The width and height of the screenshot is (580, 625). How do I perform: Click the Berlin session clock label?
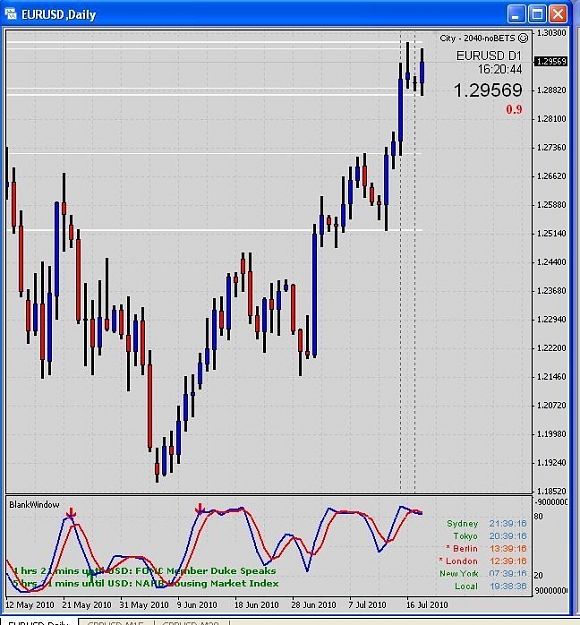[x=462, y=548]
